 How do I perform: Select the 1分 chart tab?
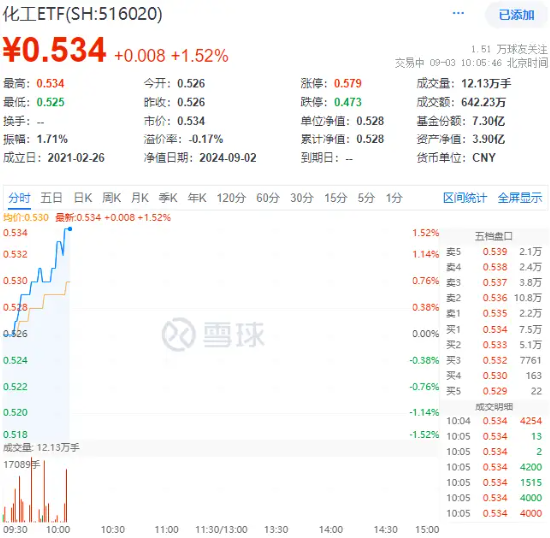(394, 198)
